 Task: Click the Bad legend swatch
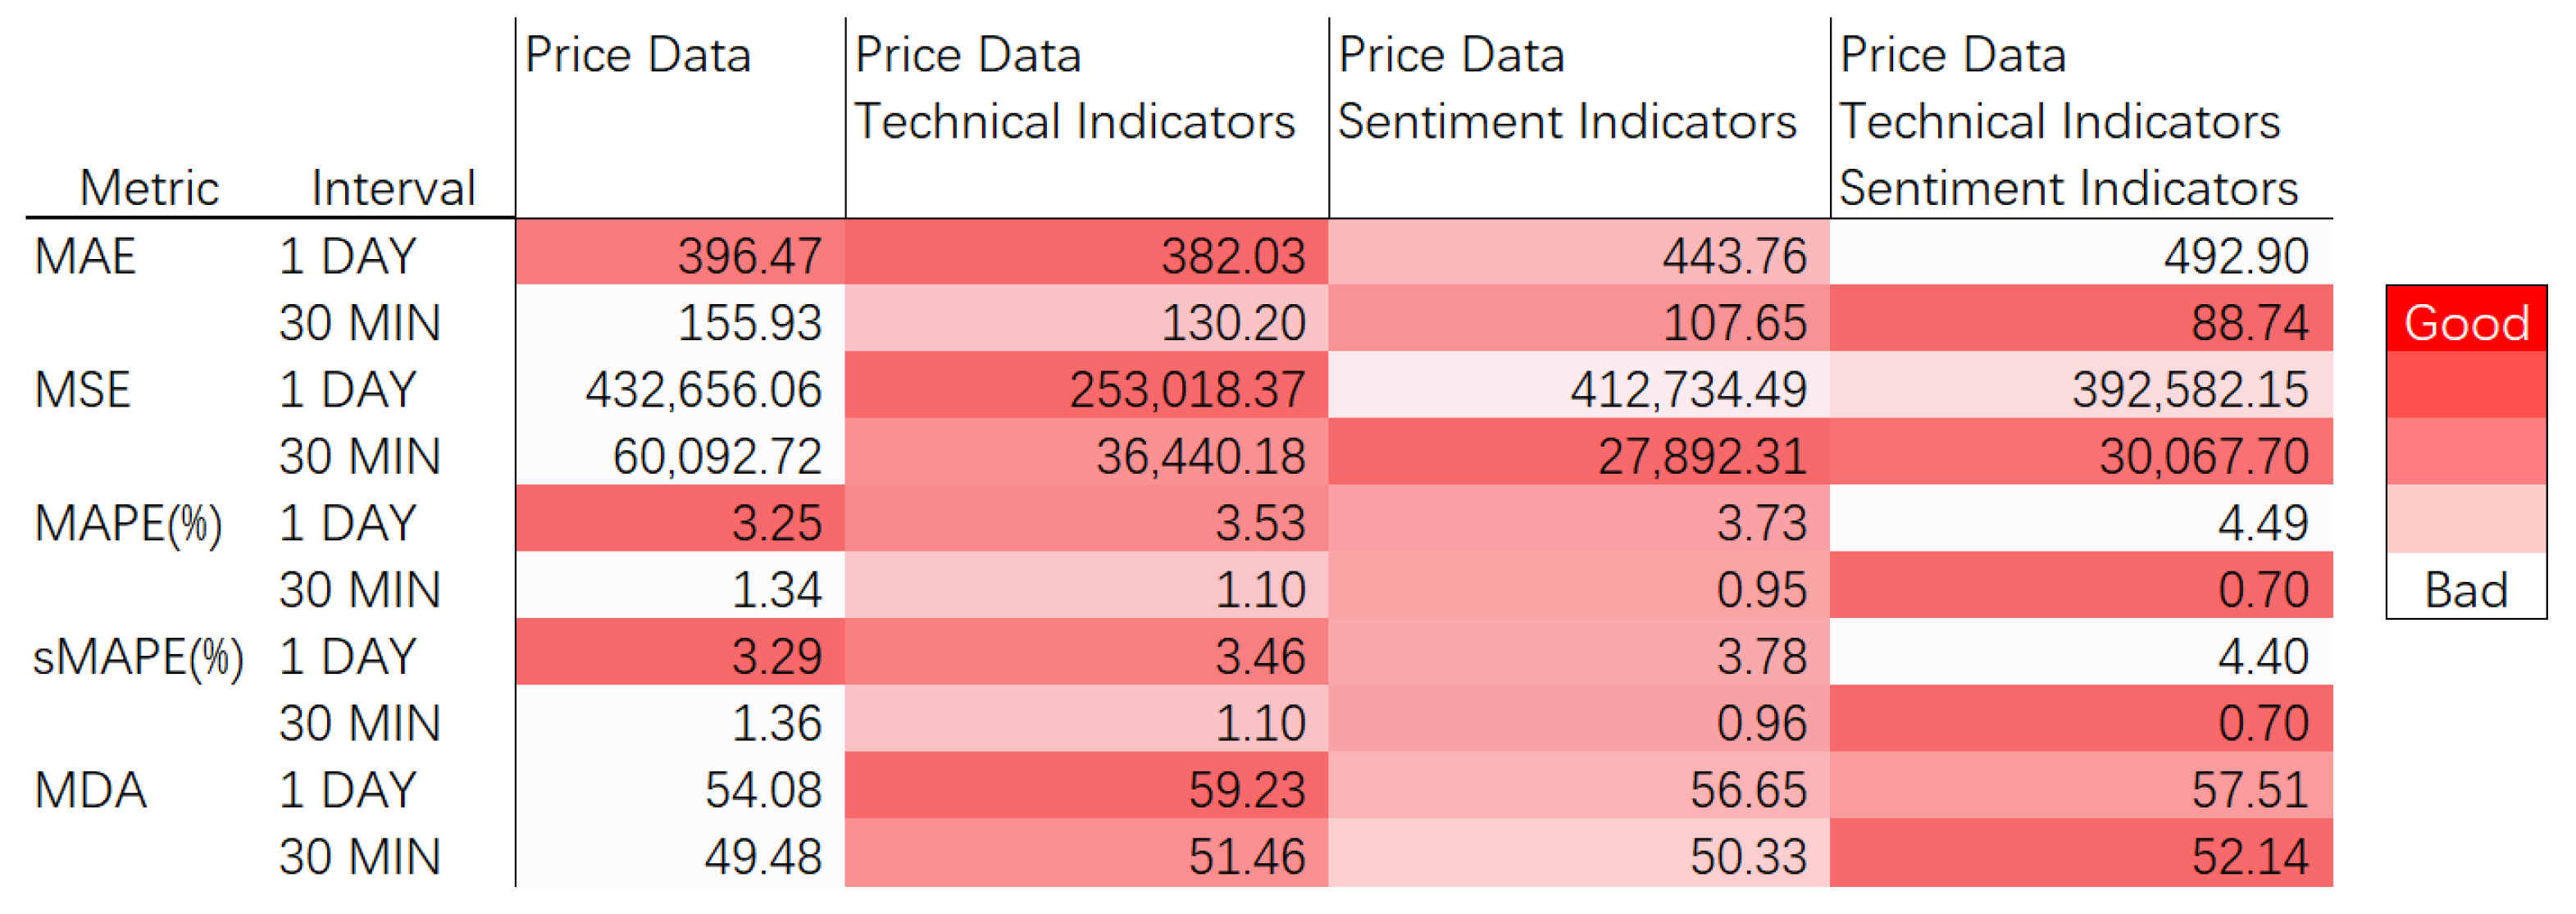click(x=2465, y=589)
